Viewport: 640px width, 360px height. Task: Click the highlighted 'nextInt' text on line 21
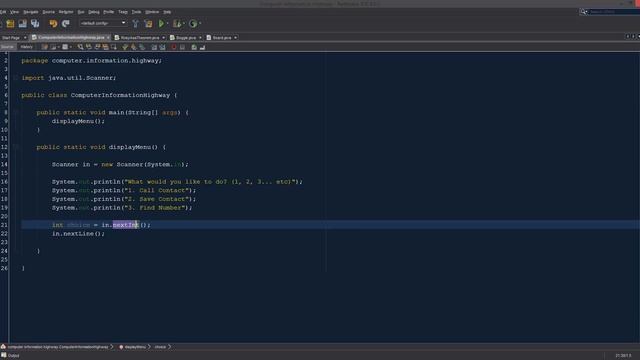[126, 225]
